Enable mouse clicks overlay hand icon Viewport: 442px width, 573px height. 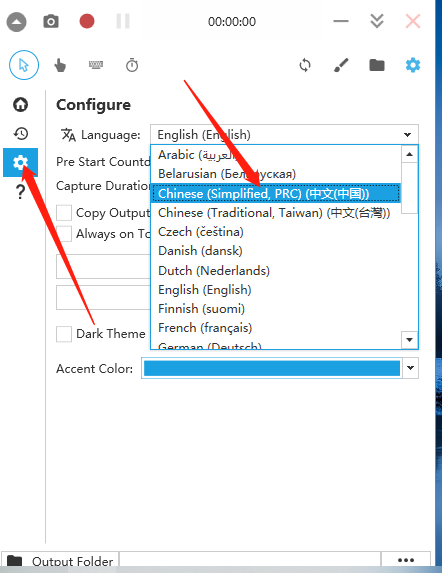tap(60, 65)
